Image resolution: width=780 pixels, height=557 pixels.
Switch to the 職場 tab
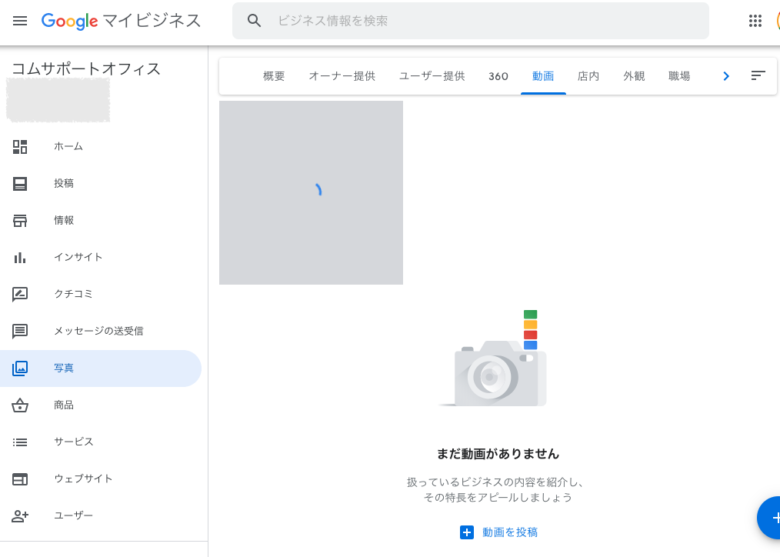679,76
